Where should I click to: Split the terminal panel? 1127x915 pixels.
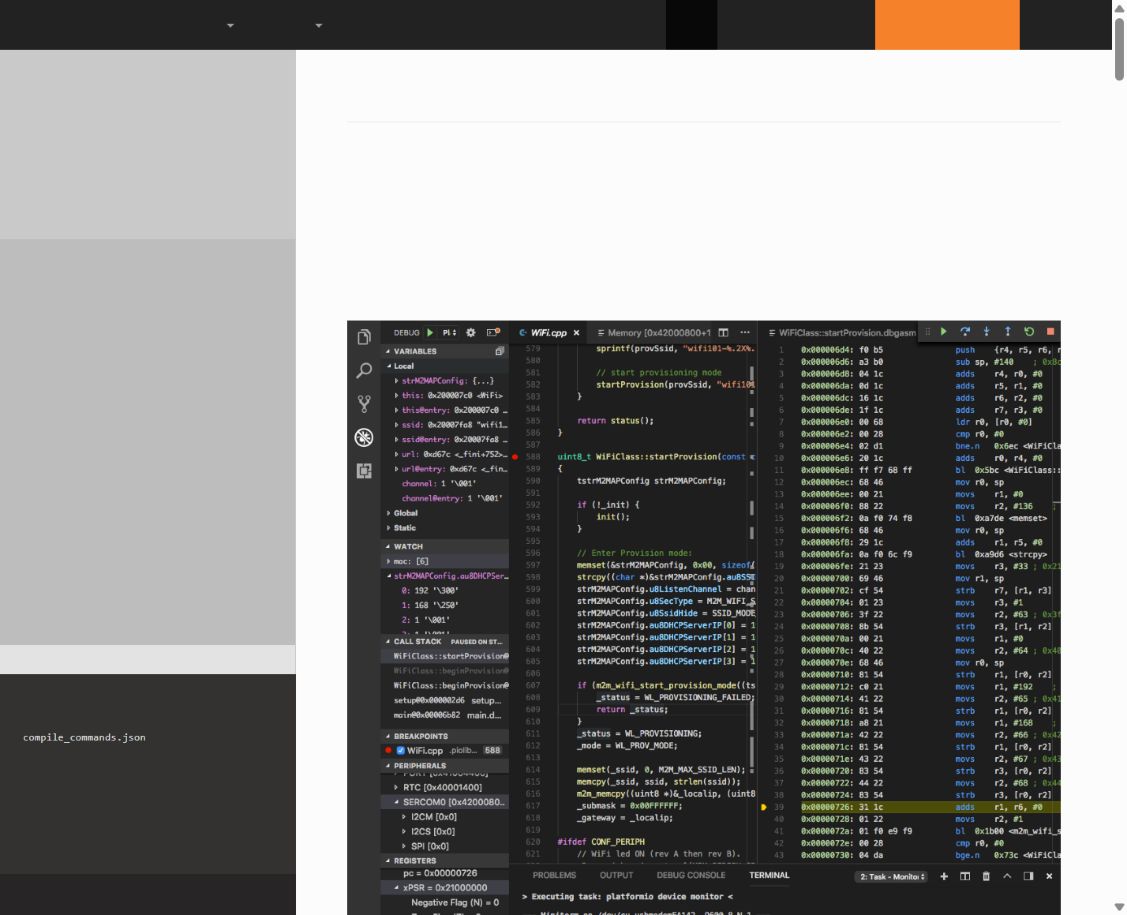965,876
